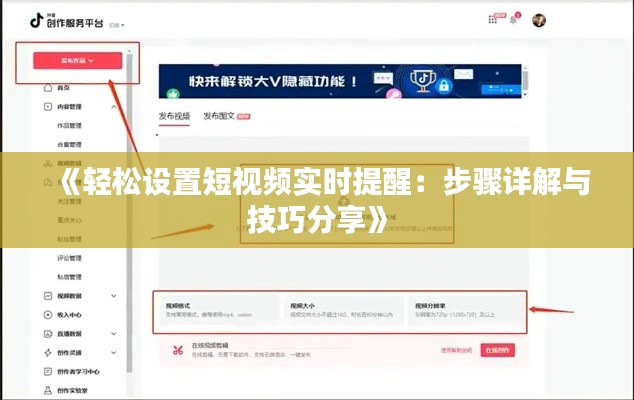This screenshot has height=400, width=634.
Task: Click the user avatar picture
Action: (539, 19)
